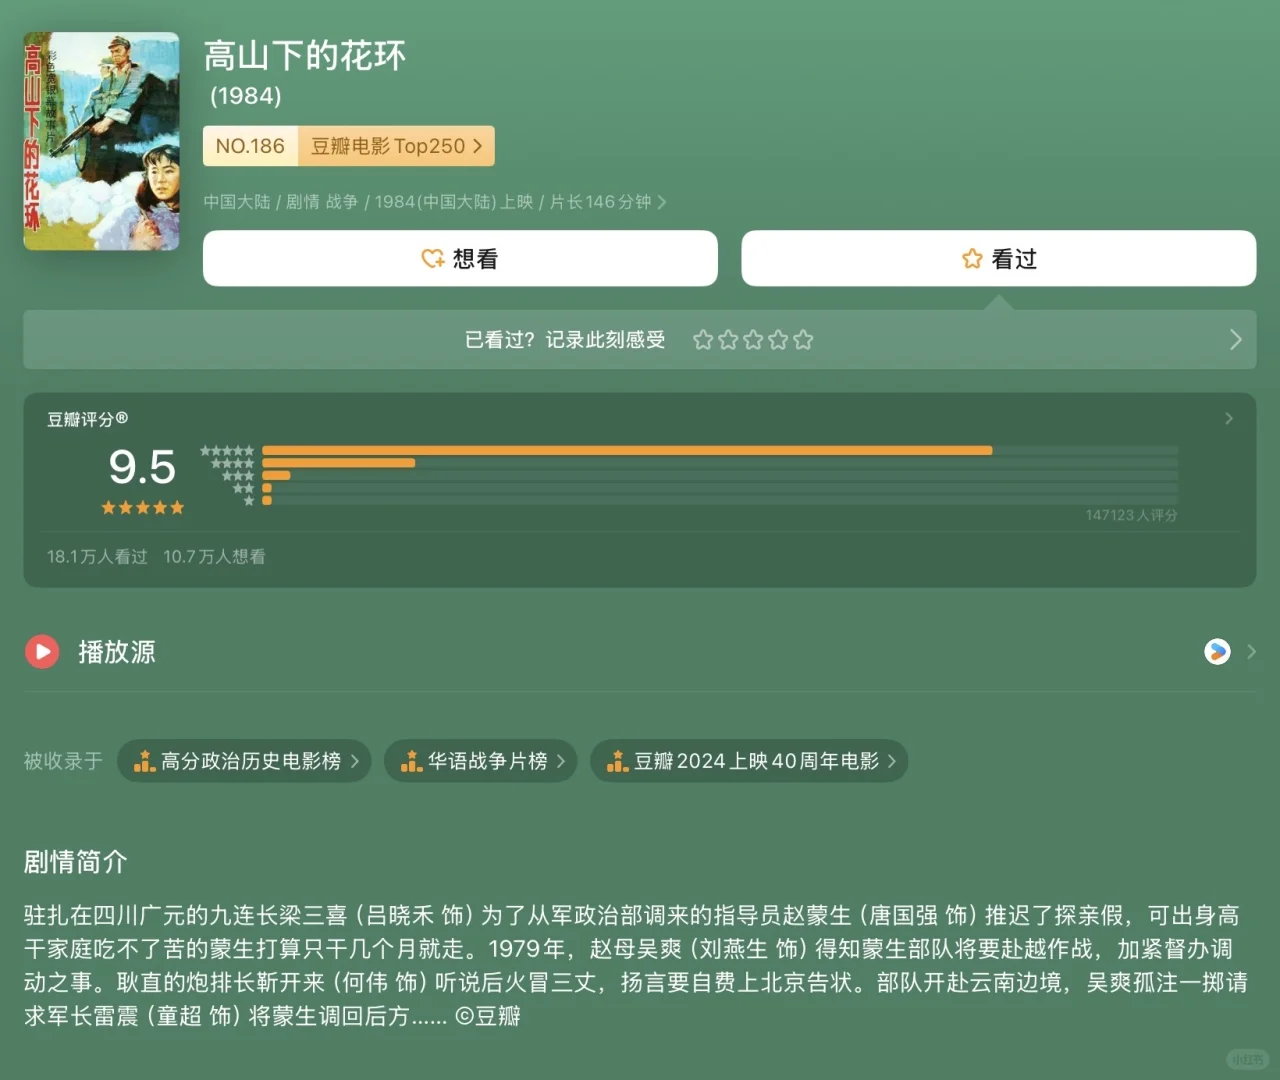
Task: Click the 已看过？记录此刻感受 prompt
Action: 565,340
